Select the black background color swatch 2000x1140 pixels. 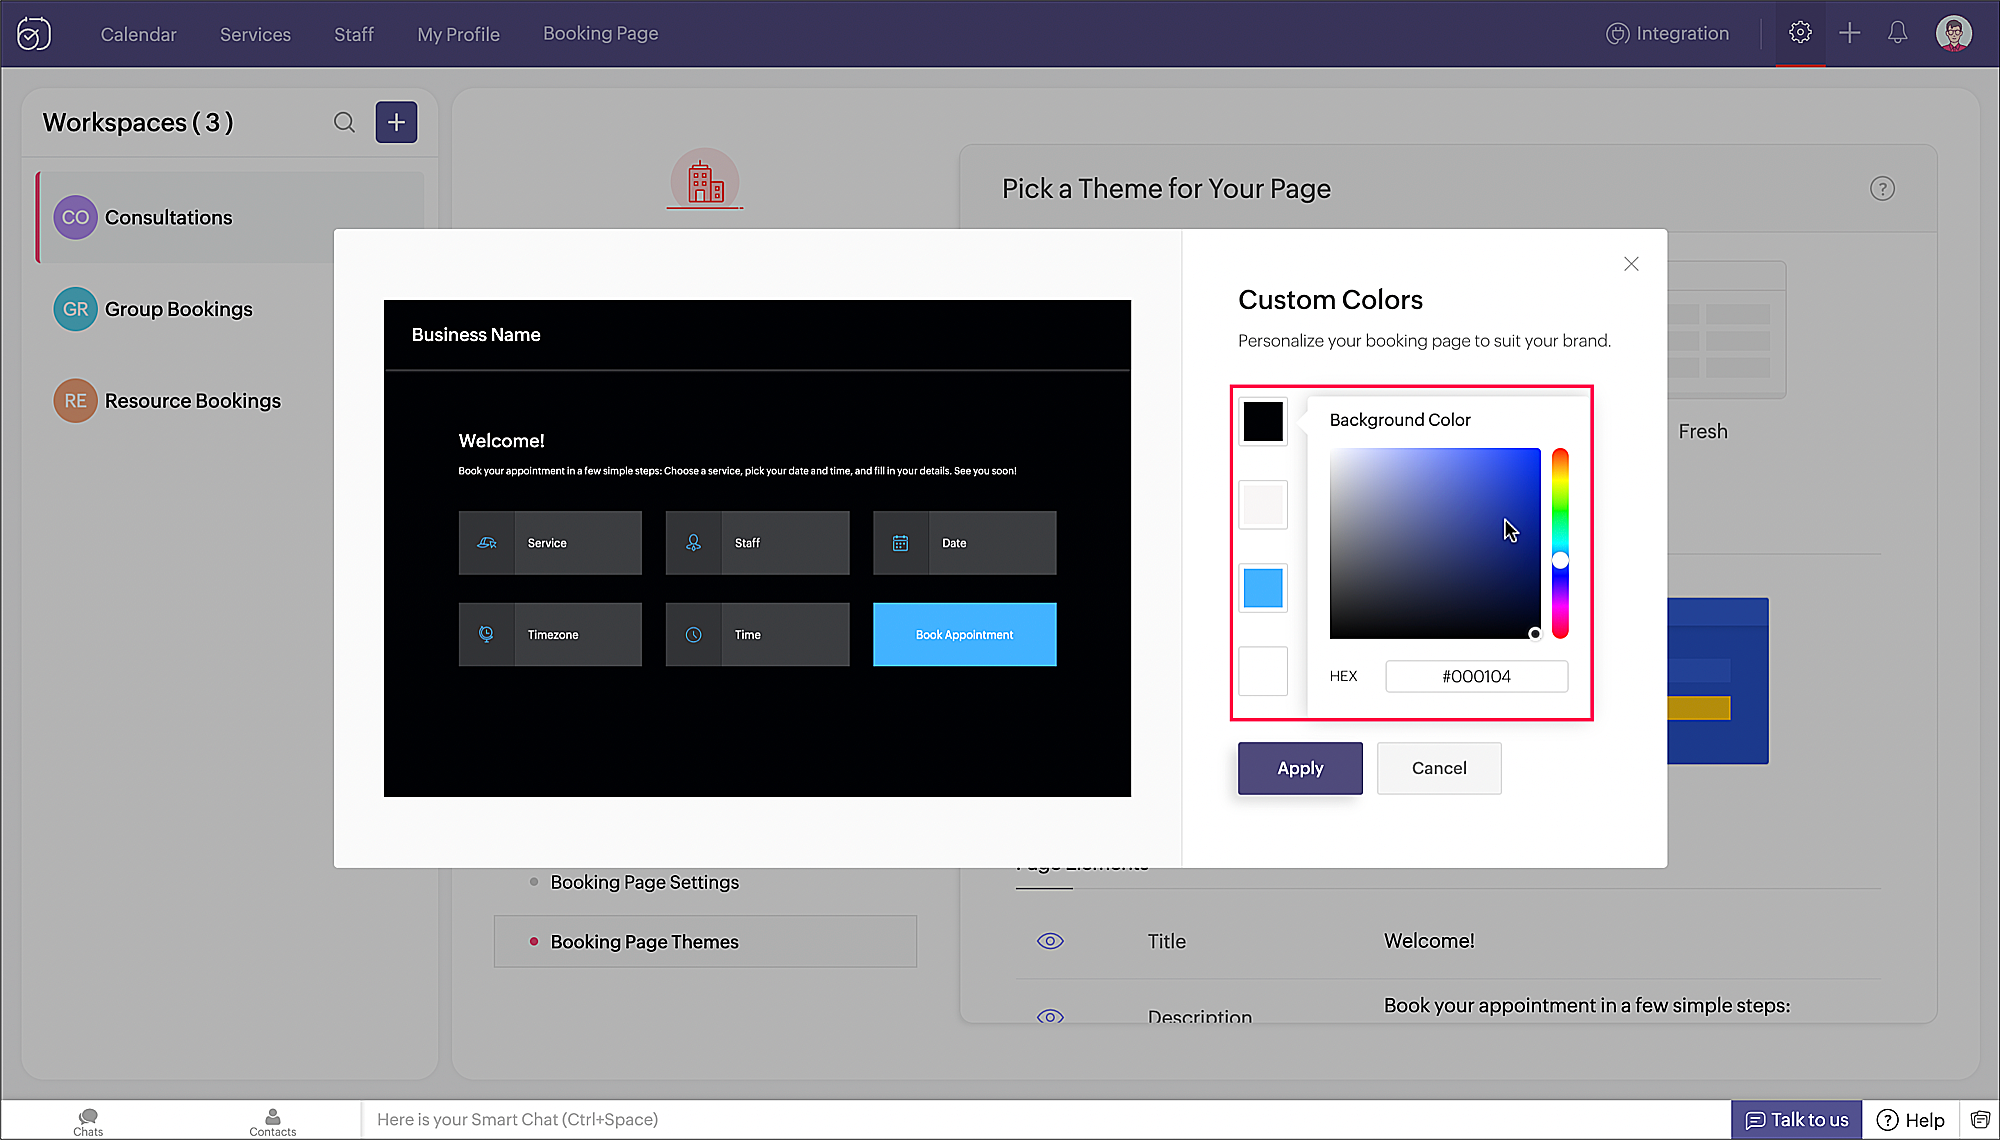[1263, 421]
